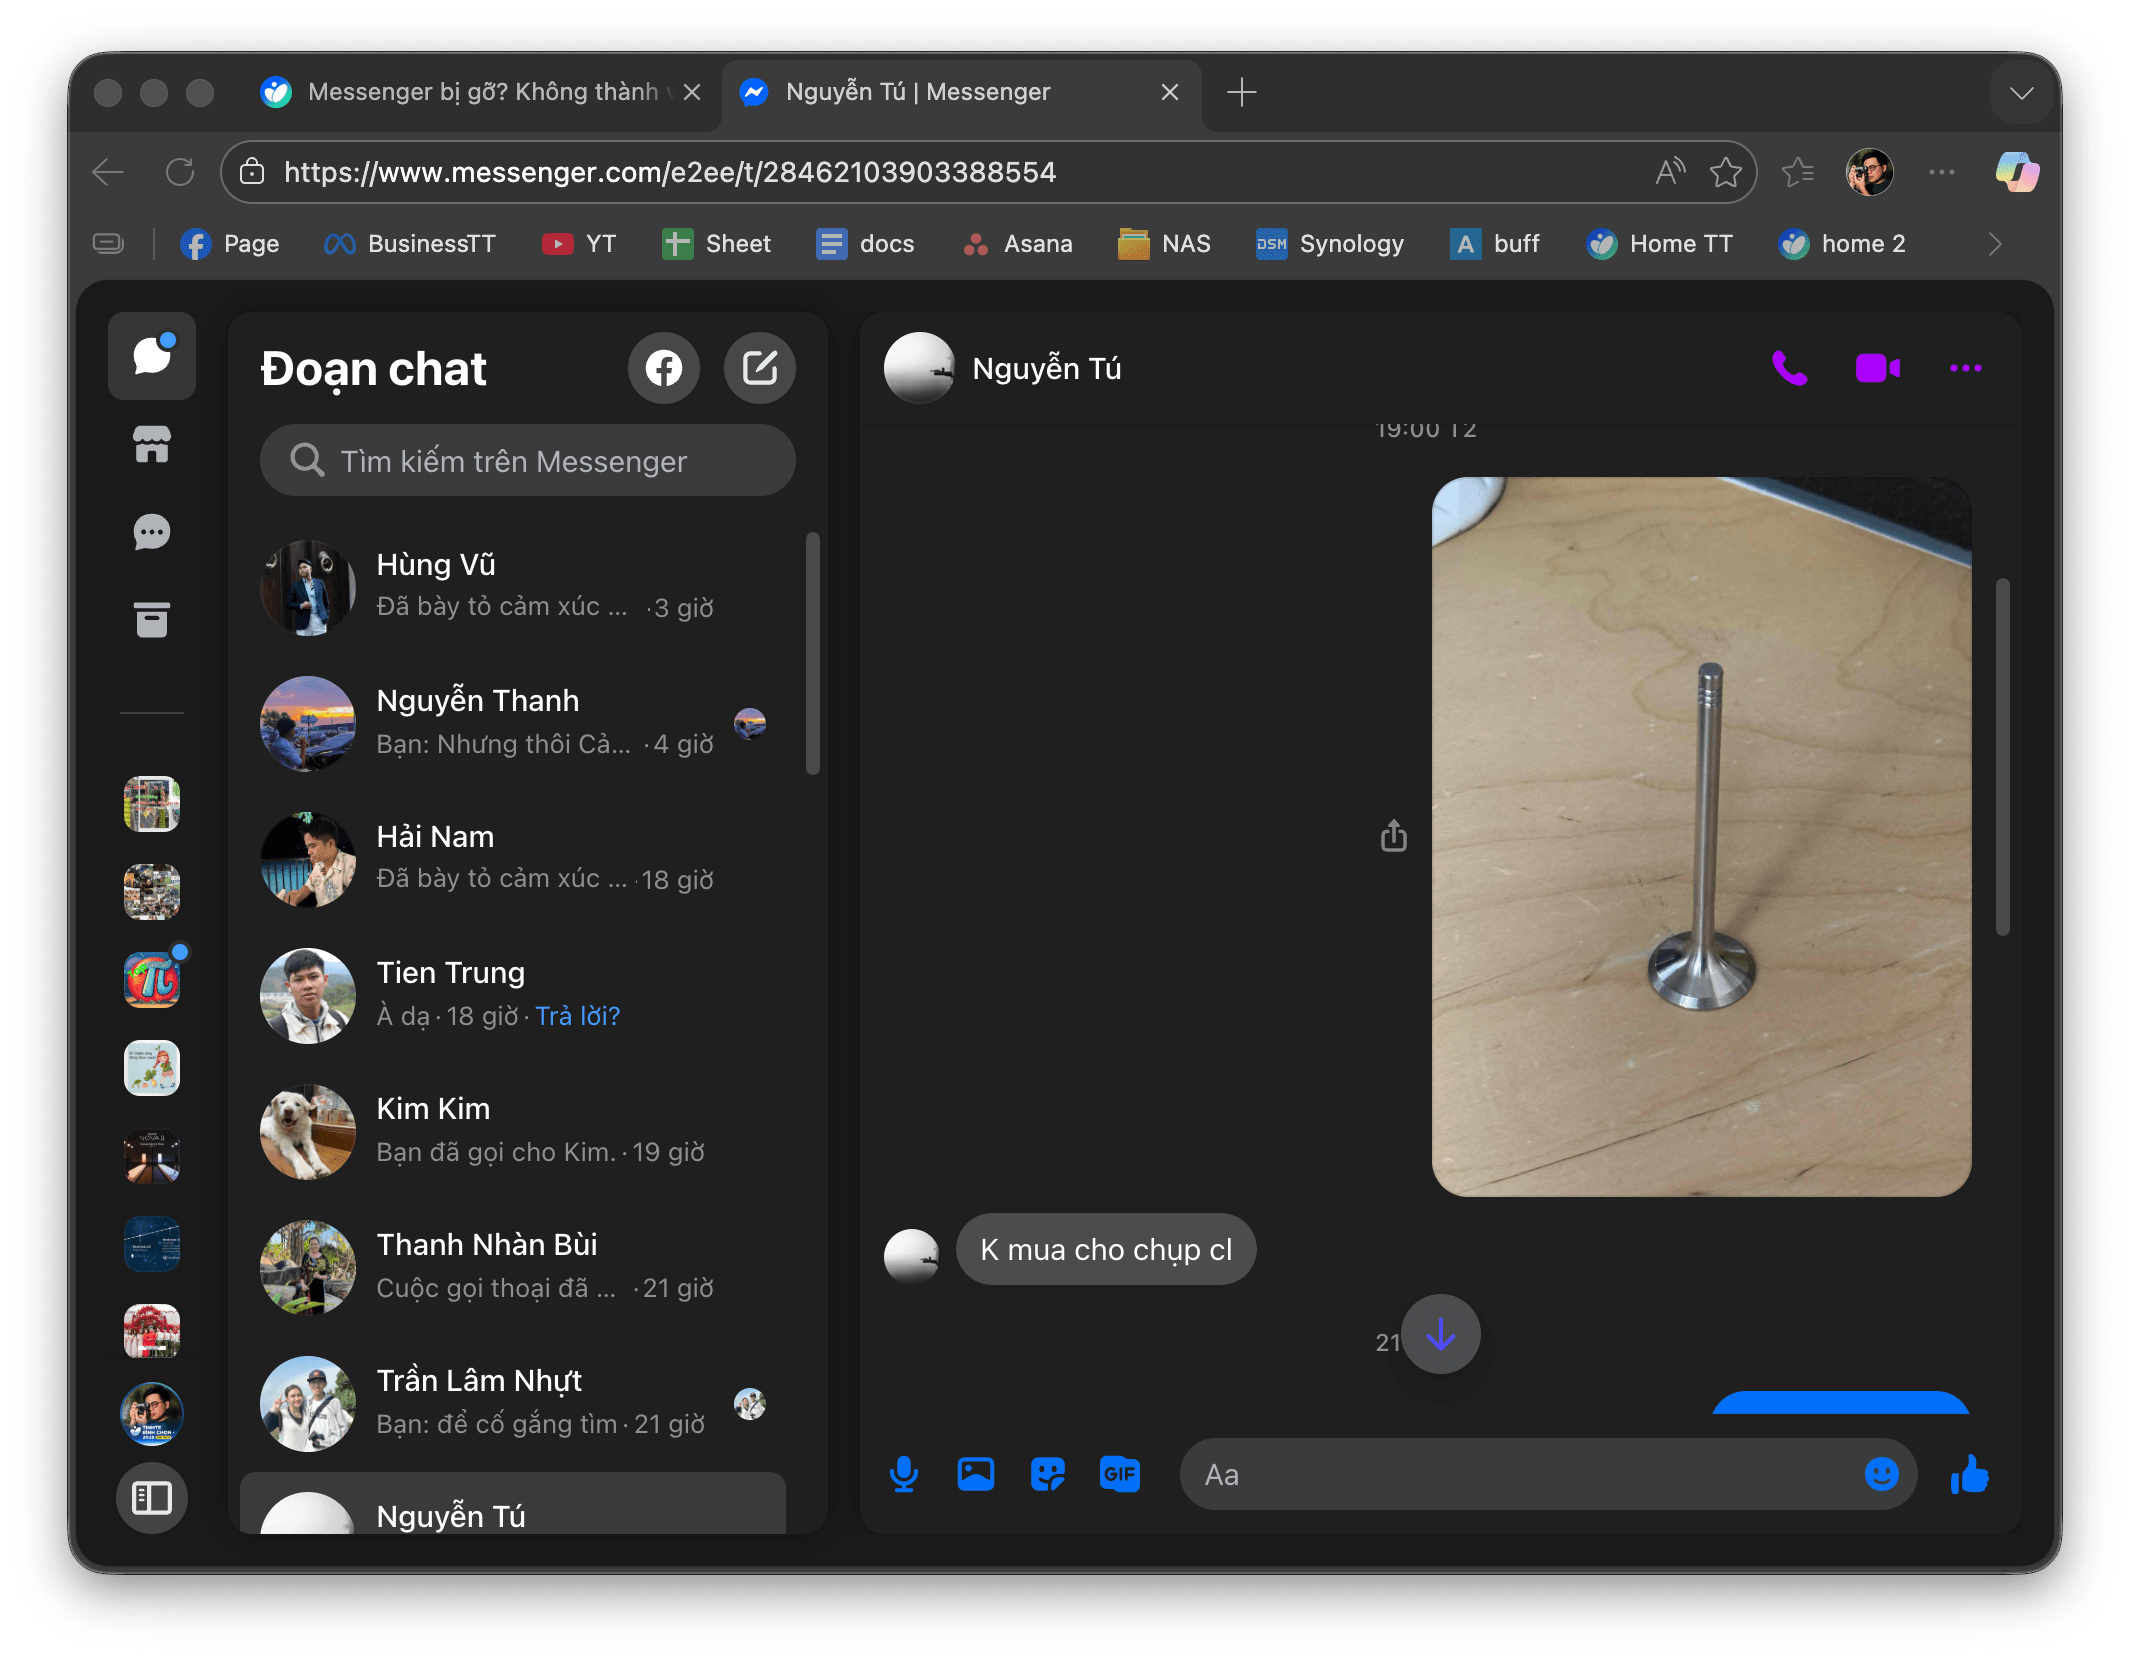The image size is (2130, 1658).
Task: Open the Sheet bookmark in the bookmarks bar
Action: pyautogui.click(x=716, y=243)
